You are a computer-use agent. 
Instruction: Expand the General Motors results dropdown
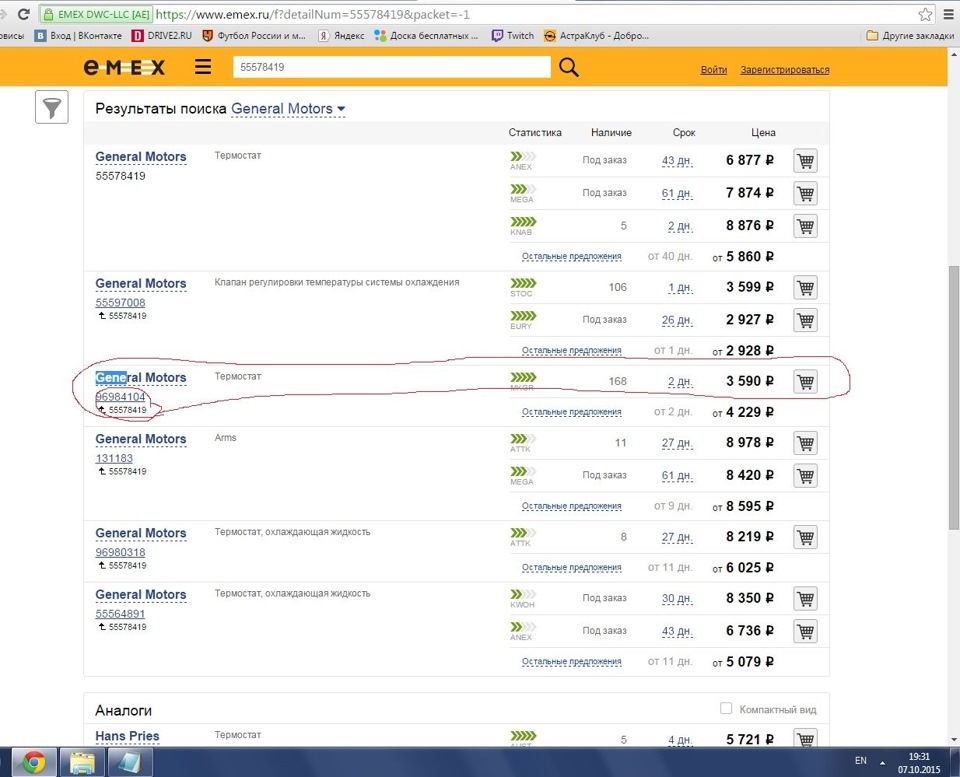[x=288, y=109]
